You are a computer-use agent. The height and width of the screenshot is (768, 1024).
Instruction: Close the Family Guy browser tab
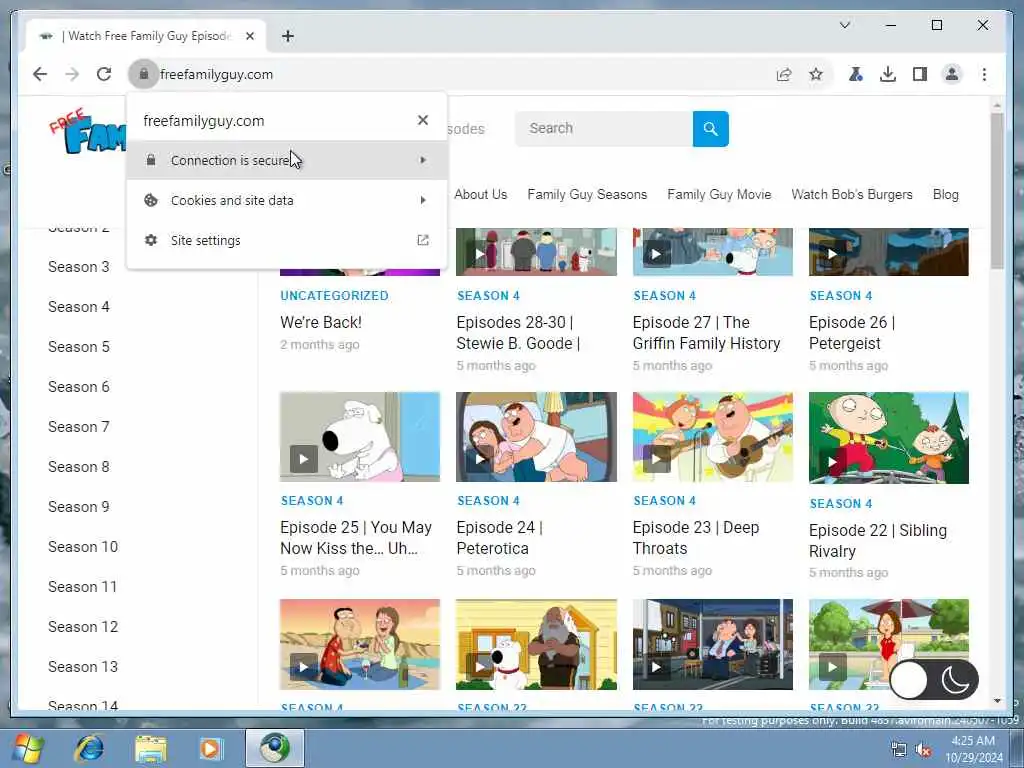click(249, 36)
